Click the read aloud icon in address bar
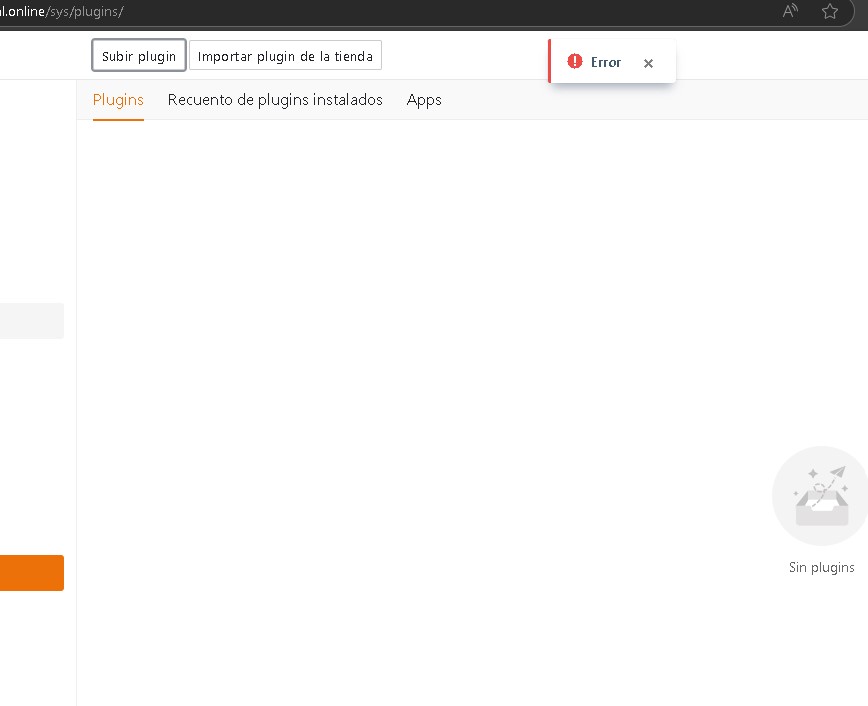 pyautogui.click(x=790, y=11)
